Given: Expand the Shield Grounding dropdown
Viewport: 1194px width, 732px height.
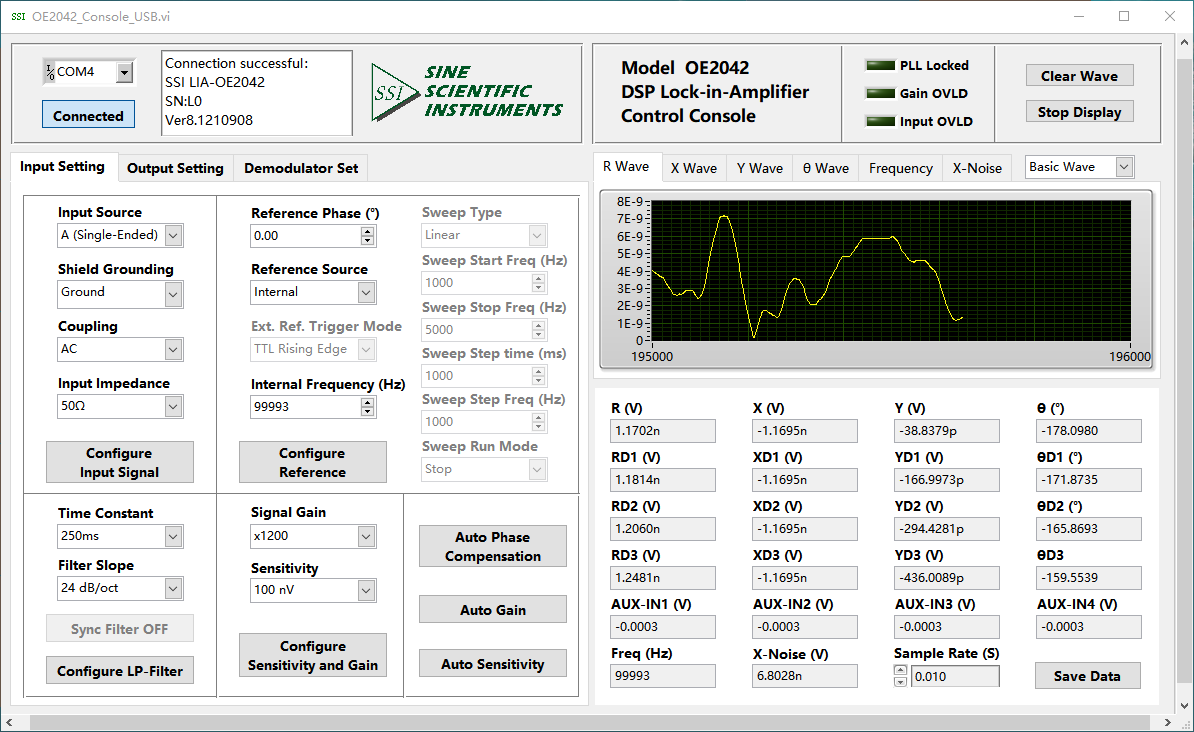Looking at the screenshot, I should click(173, 294).
